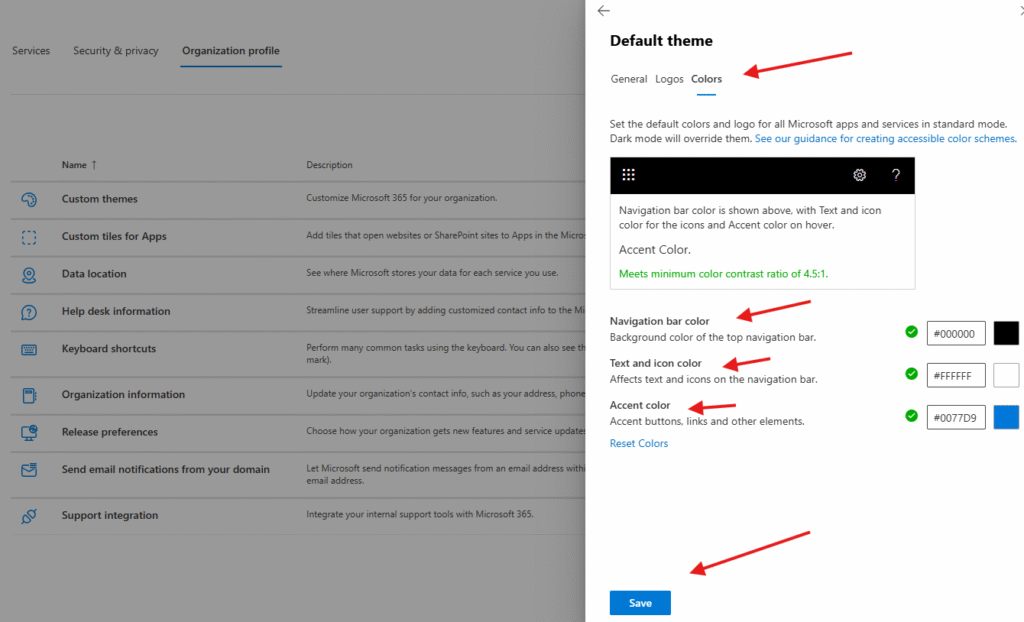Open the black navigation bar color swatch
The image size is (1024, 622).
(x=1006, y=333)
